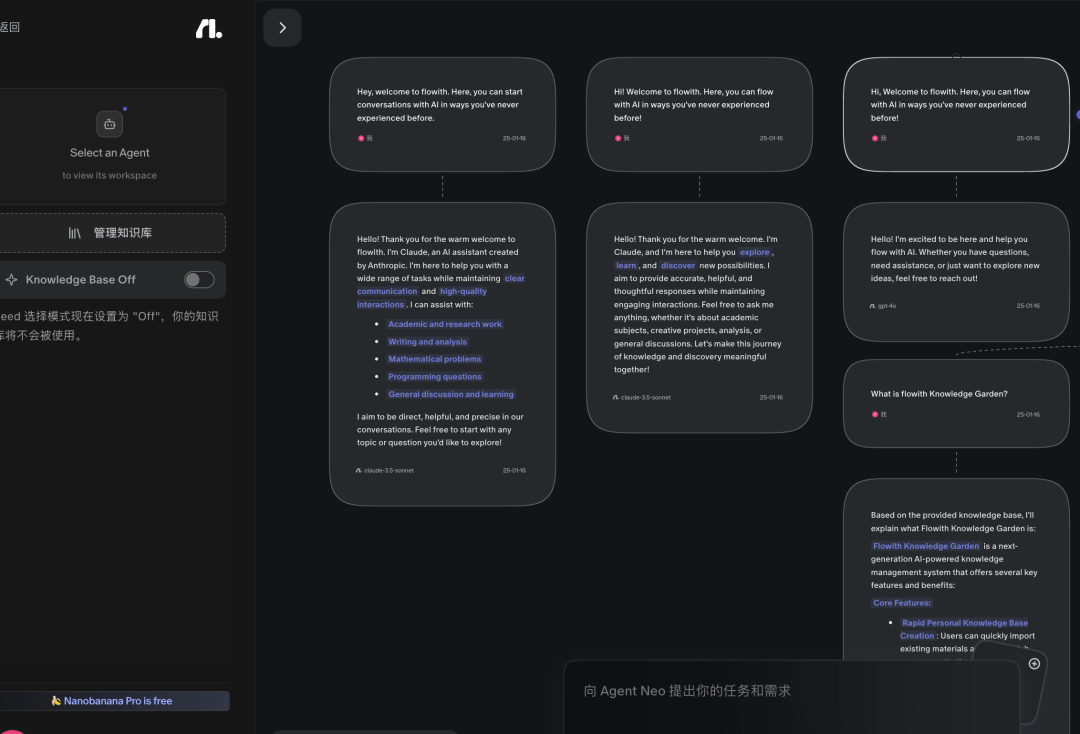Expand the sidebar with the chevron arrow

(282, 28)
